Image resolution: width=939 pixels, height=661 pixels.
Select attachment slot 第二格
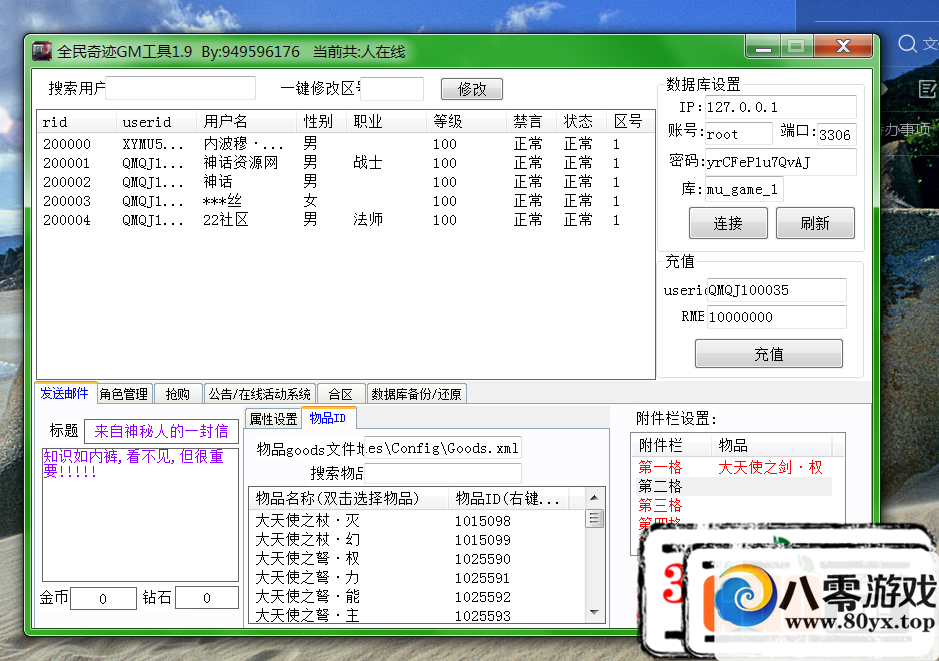tap(732, 486)
